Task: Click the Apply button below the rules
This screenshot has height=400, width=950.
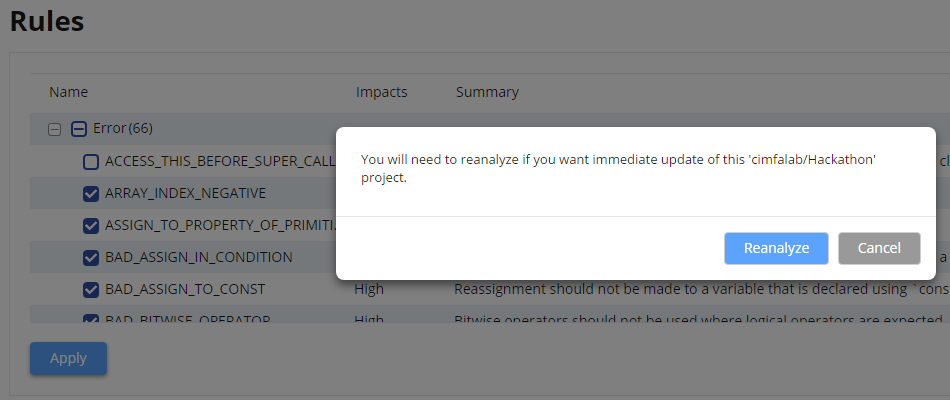Action: click(x=68, y=358)
